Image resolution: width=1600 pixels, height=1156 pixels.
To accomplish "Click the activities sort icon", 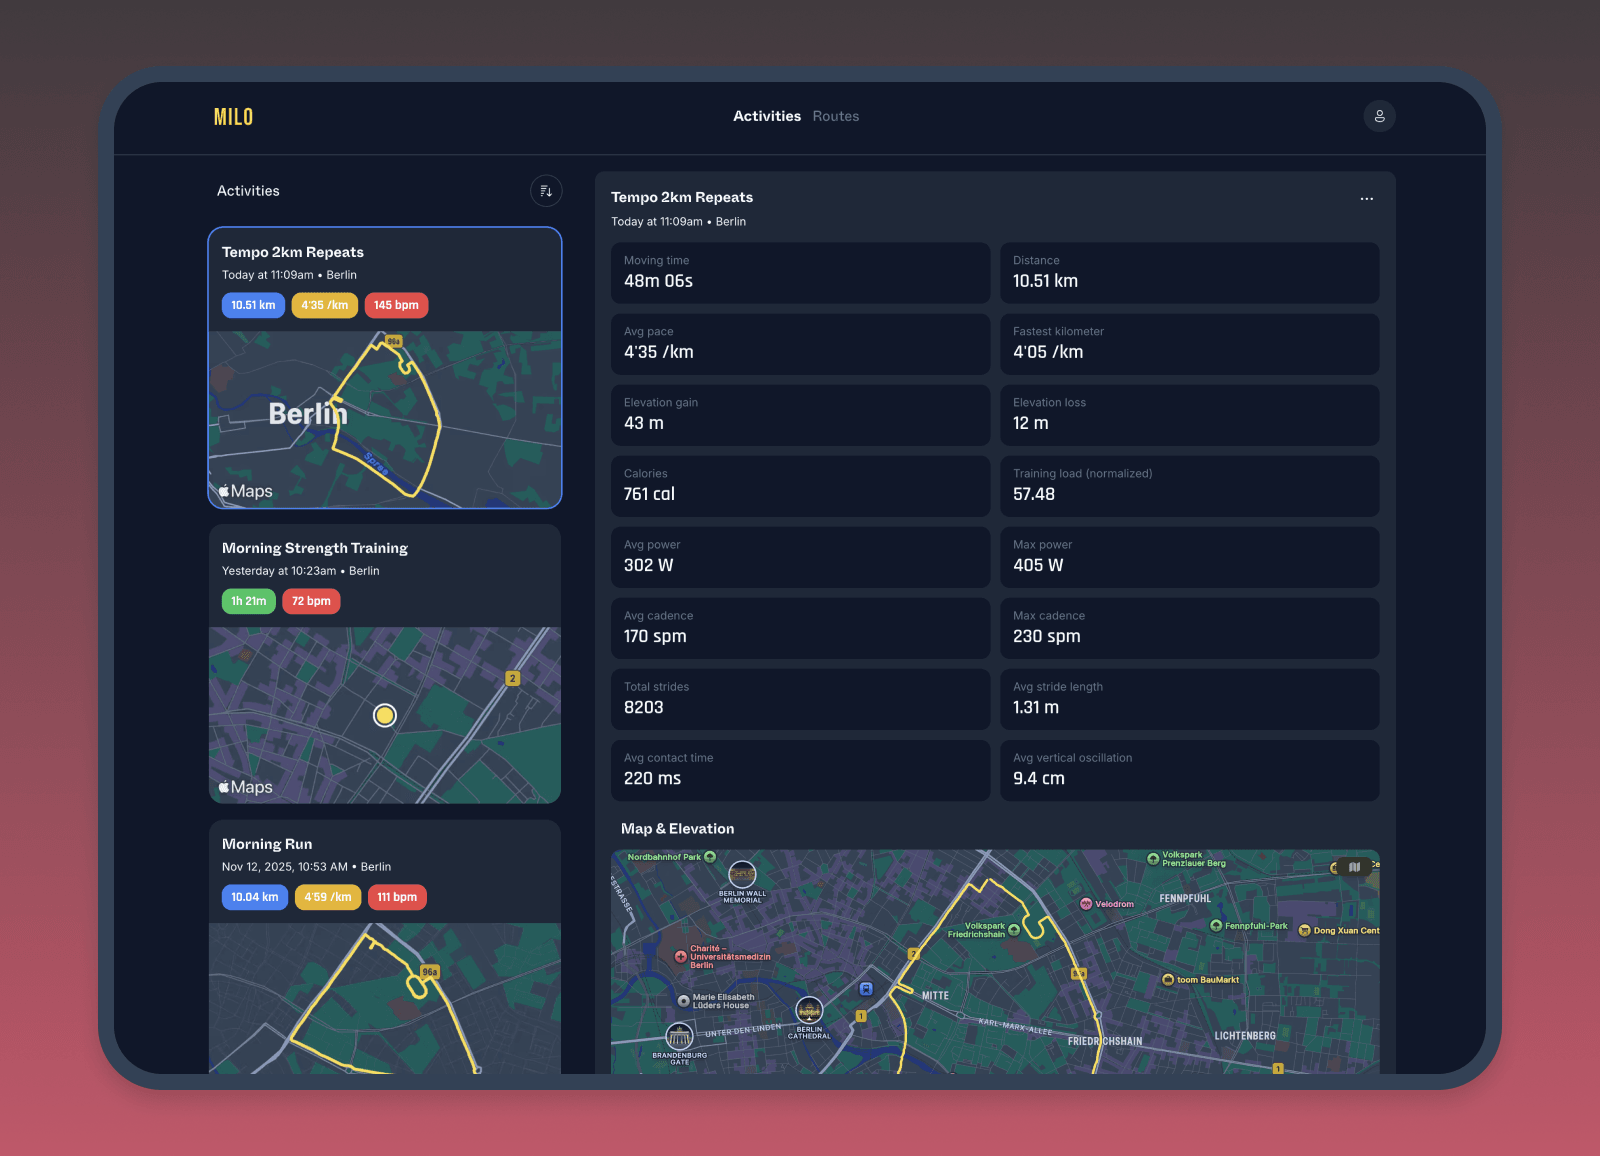I will [546, 191].
